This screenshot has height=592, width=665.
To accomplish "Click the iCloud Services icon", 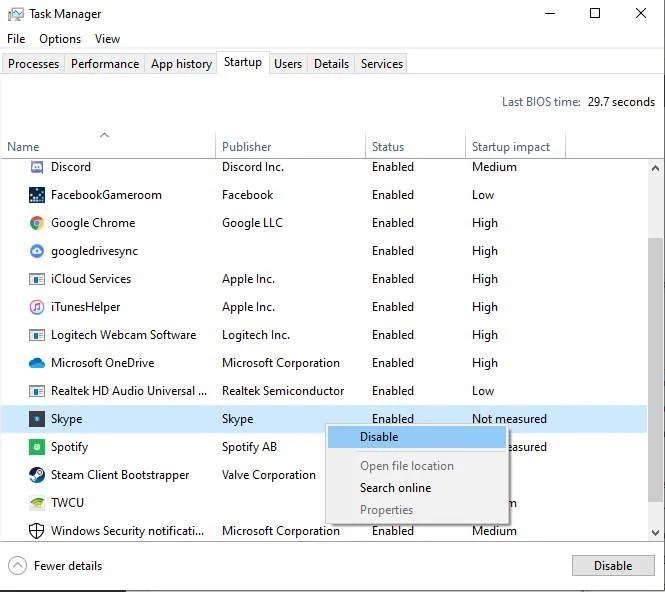I will pos(37,279).
